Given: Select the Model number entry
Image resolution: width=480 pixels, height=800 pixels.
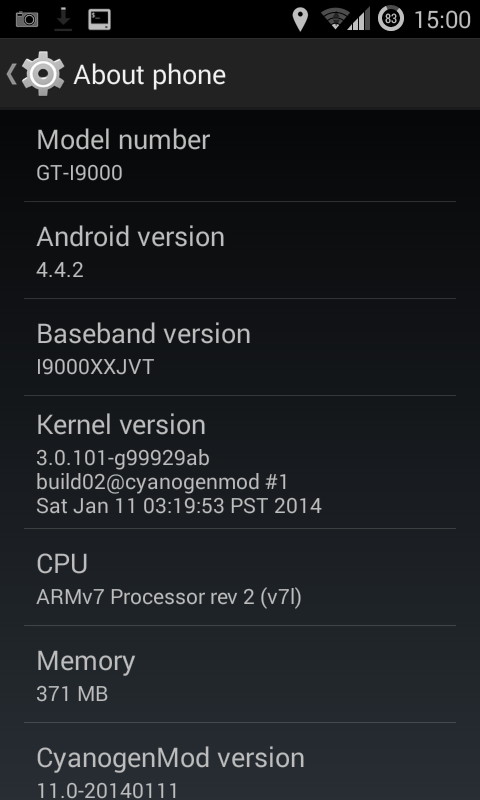Looking at the screenshot, I should (x=240, y=155).
